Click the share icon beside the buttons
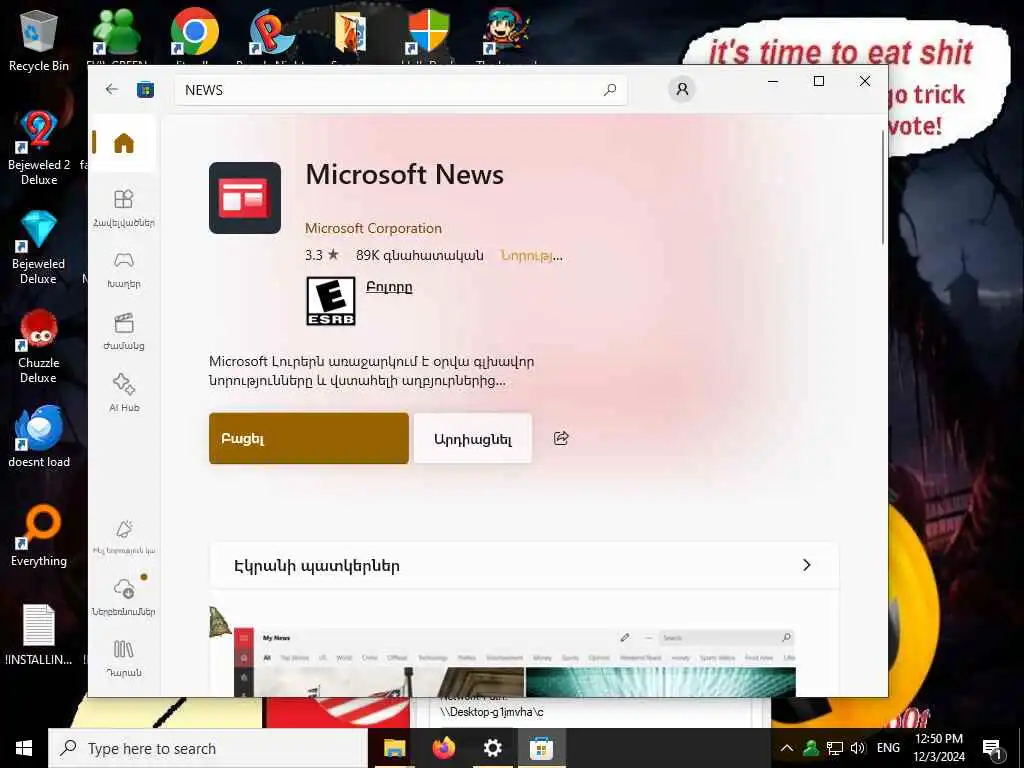The image size is (1024, 768). point(561,438)
